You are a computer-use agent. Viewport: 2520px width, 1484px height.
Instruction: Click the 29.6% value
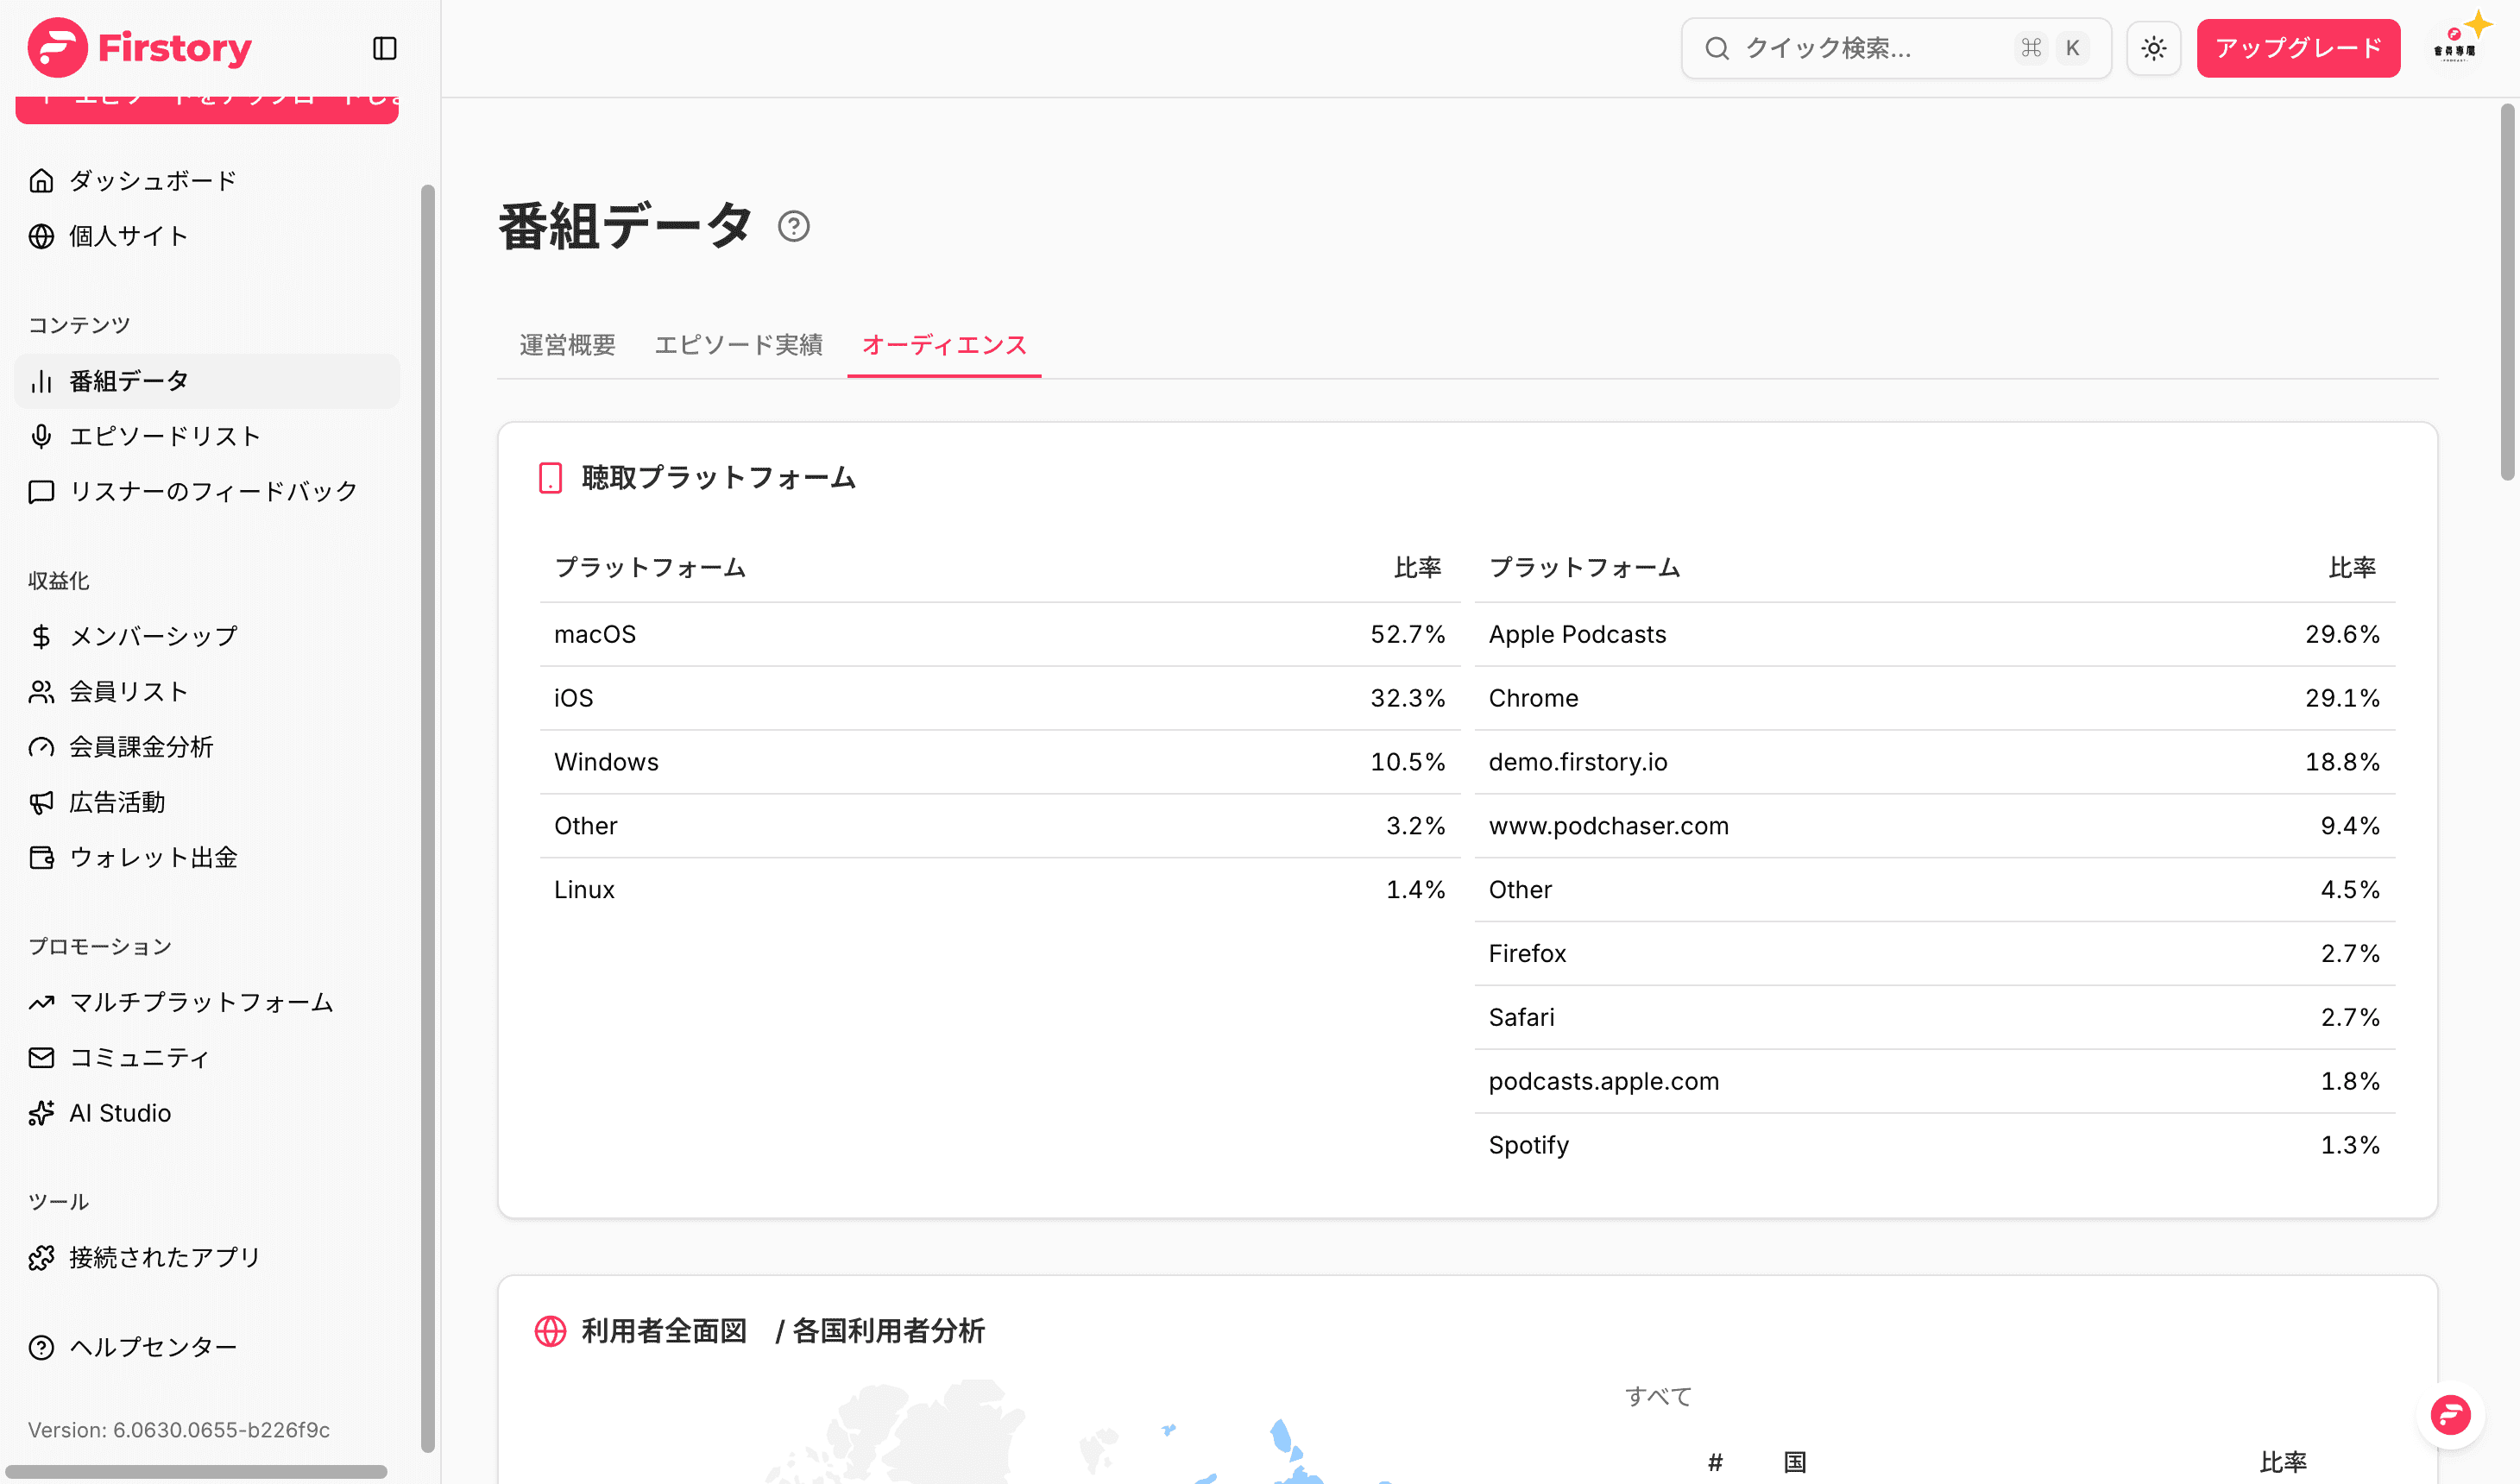[x=2342, y=635]
